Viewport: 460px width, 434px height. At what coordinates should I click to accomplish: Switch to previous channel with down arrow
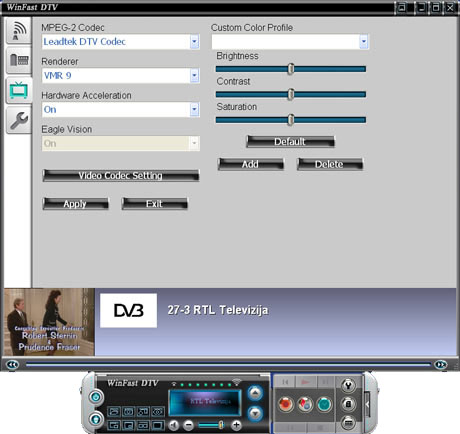point(255,414)
